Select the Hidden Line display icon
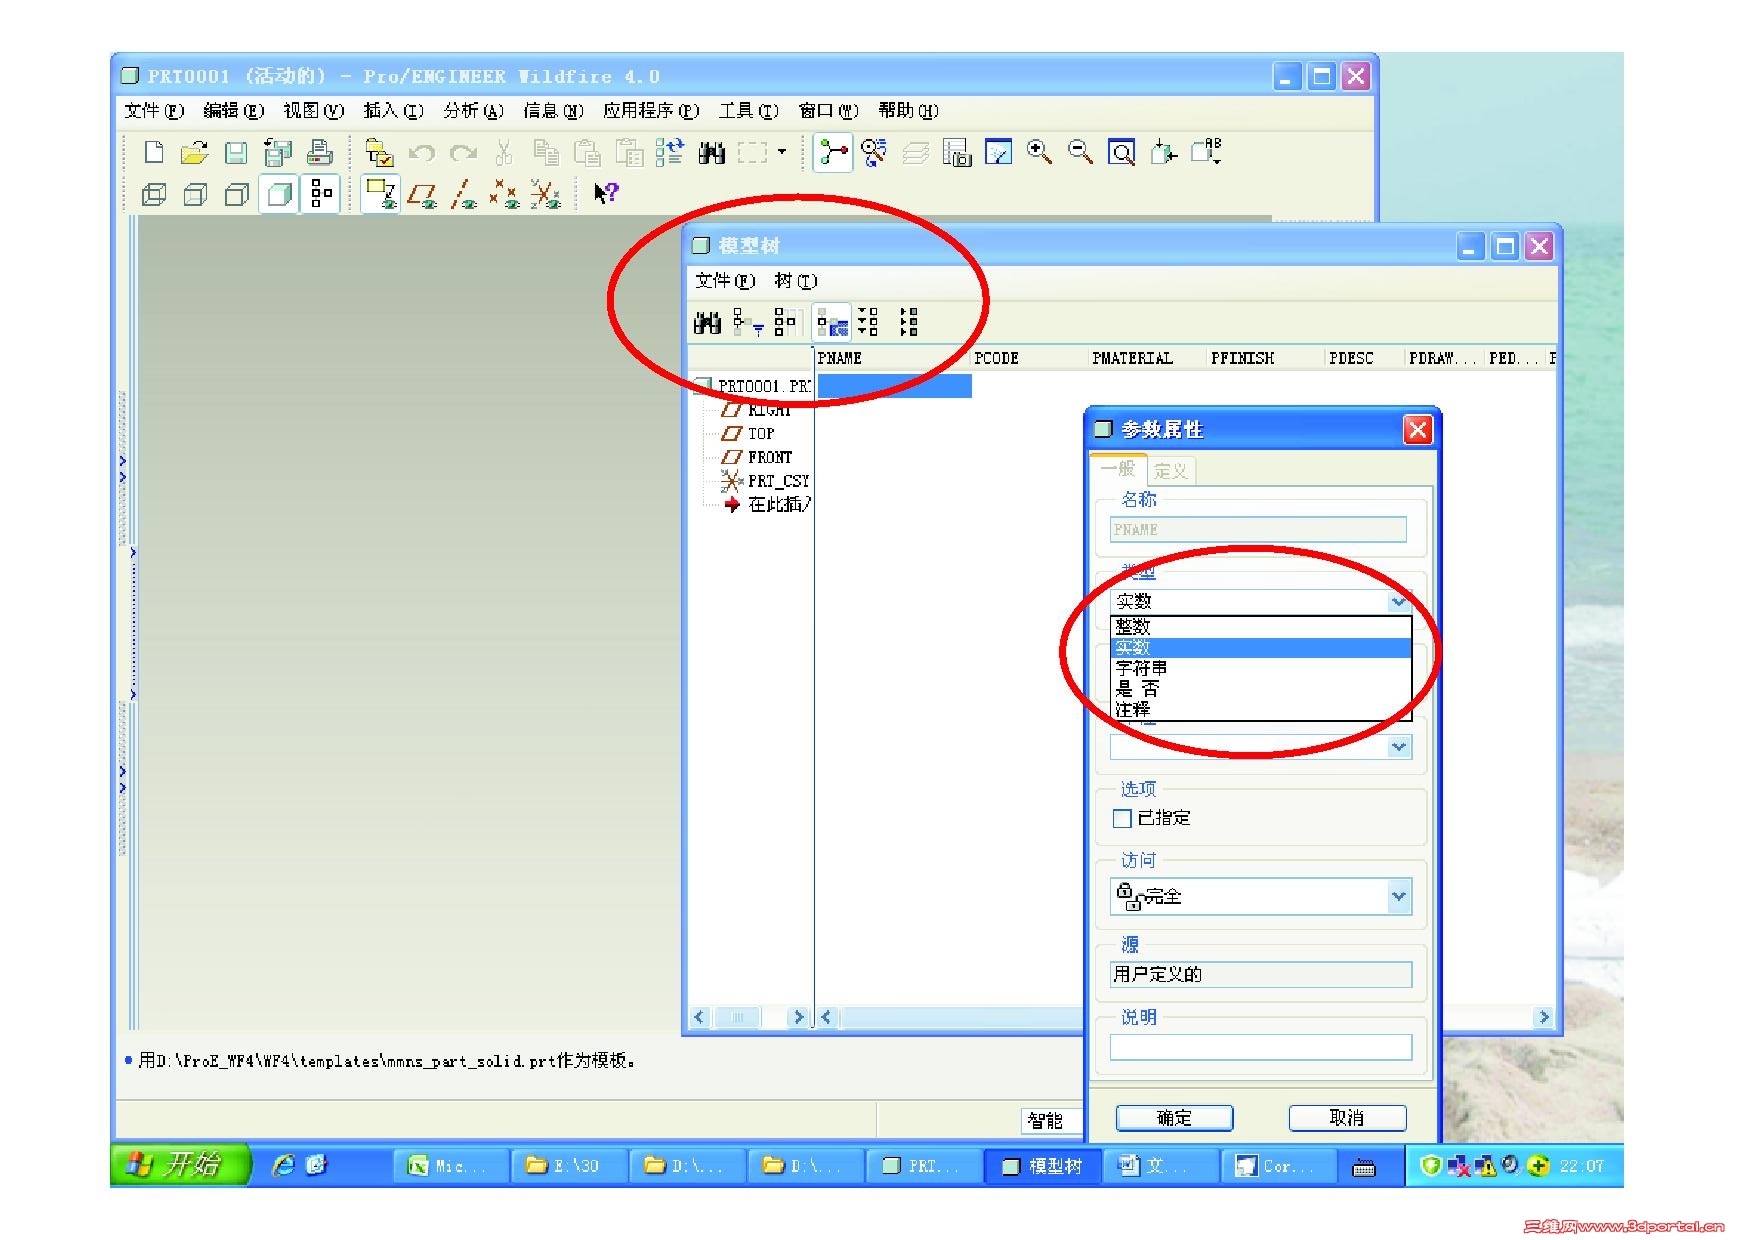This screenshot has width=1744, height=1240. [x=195, y=194]
